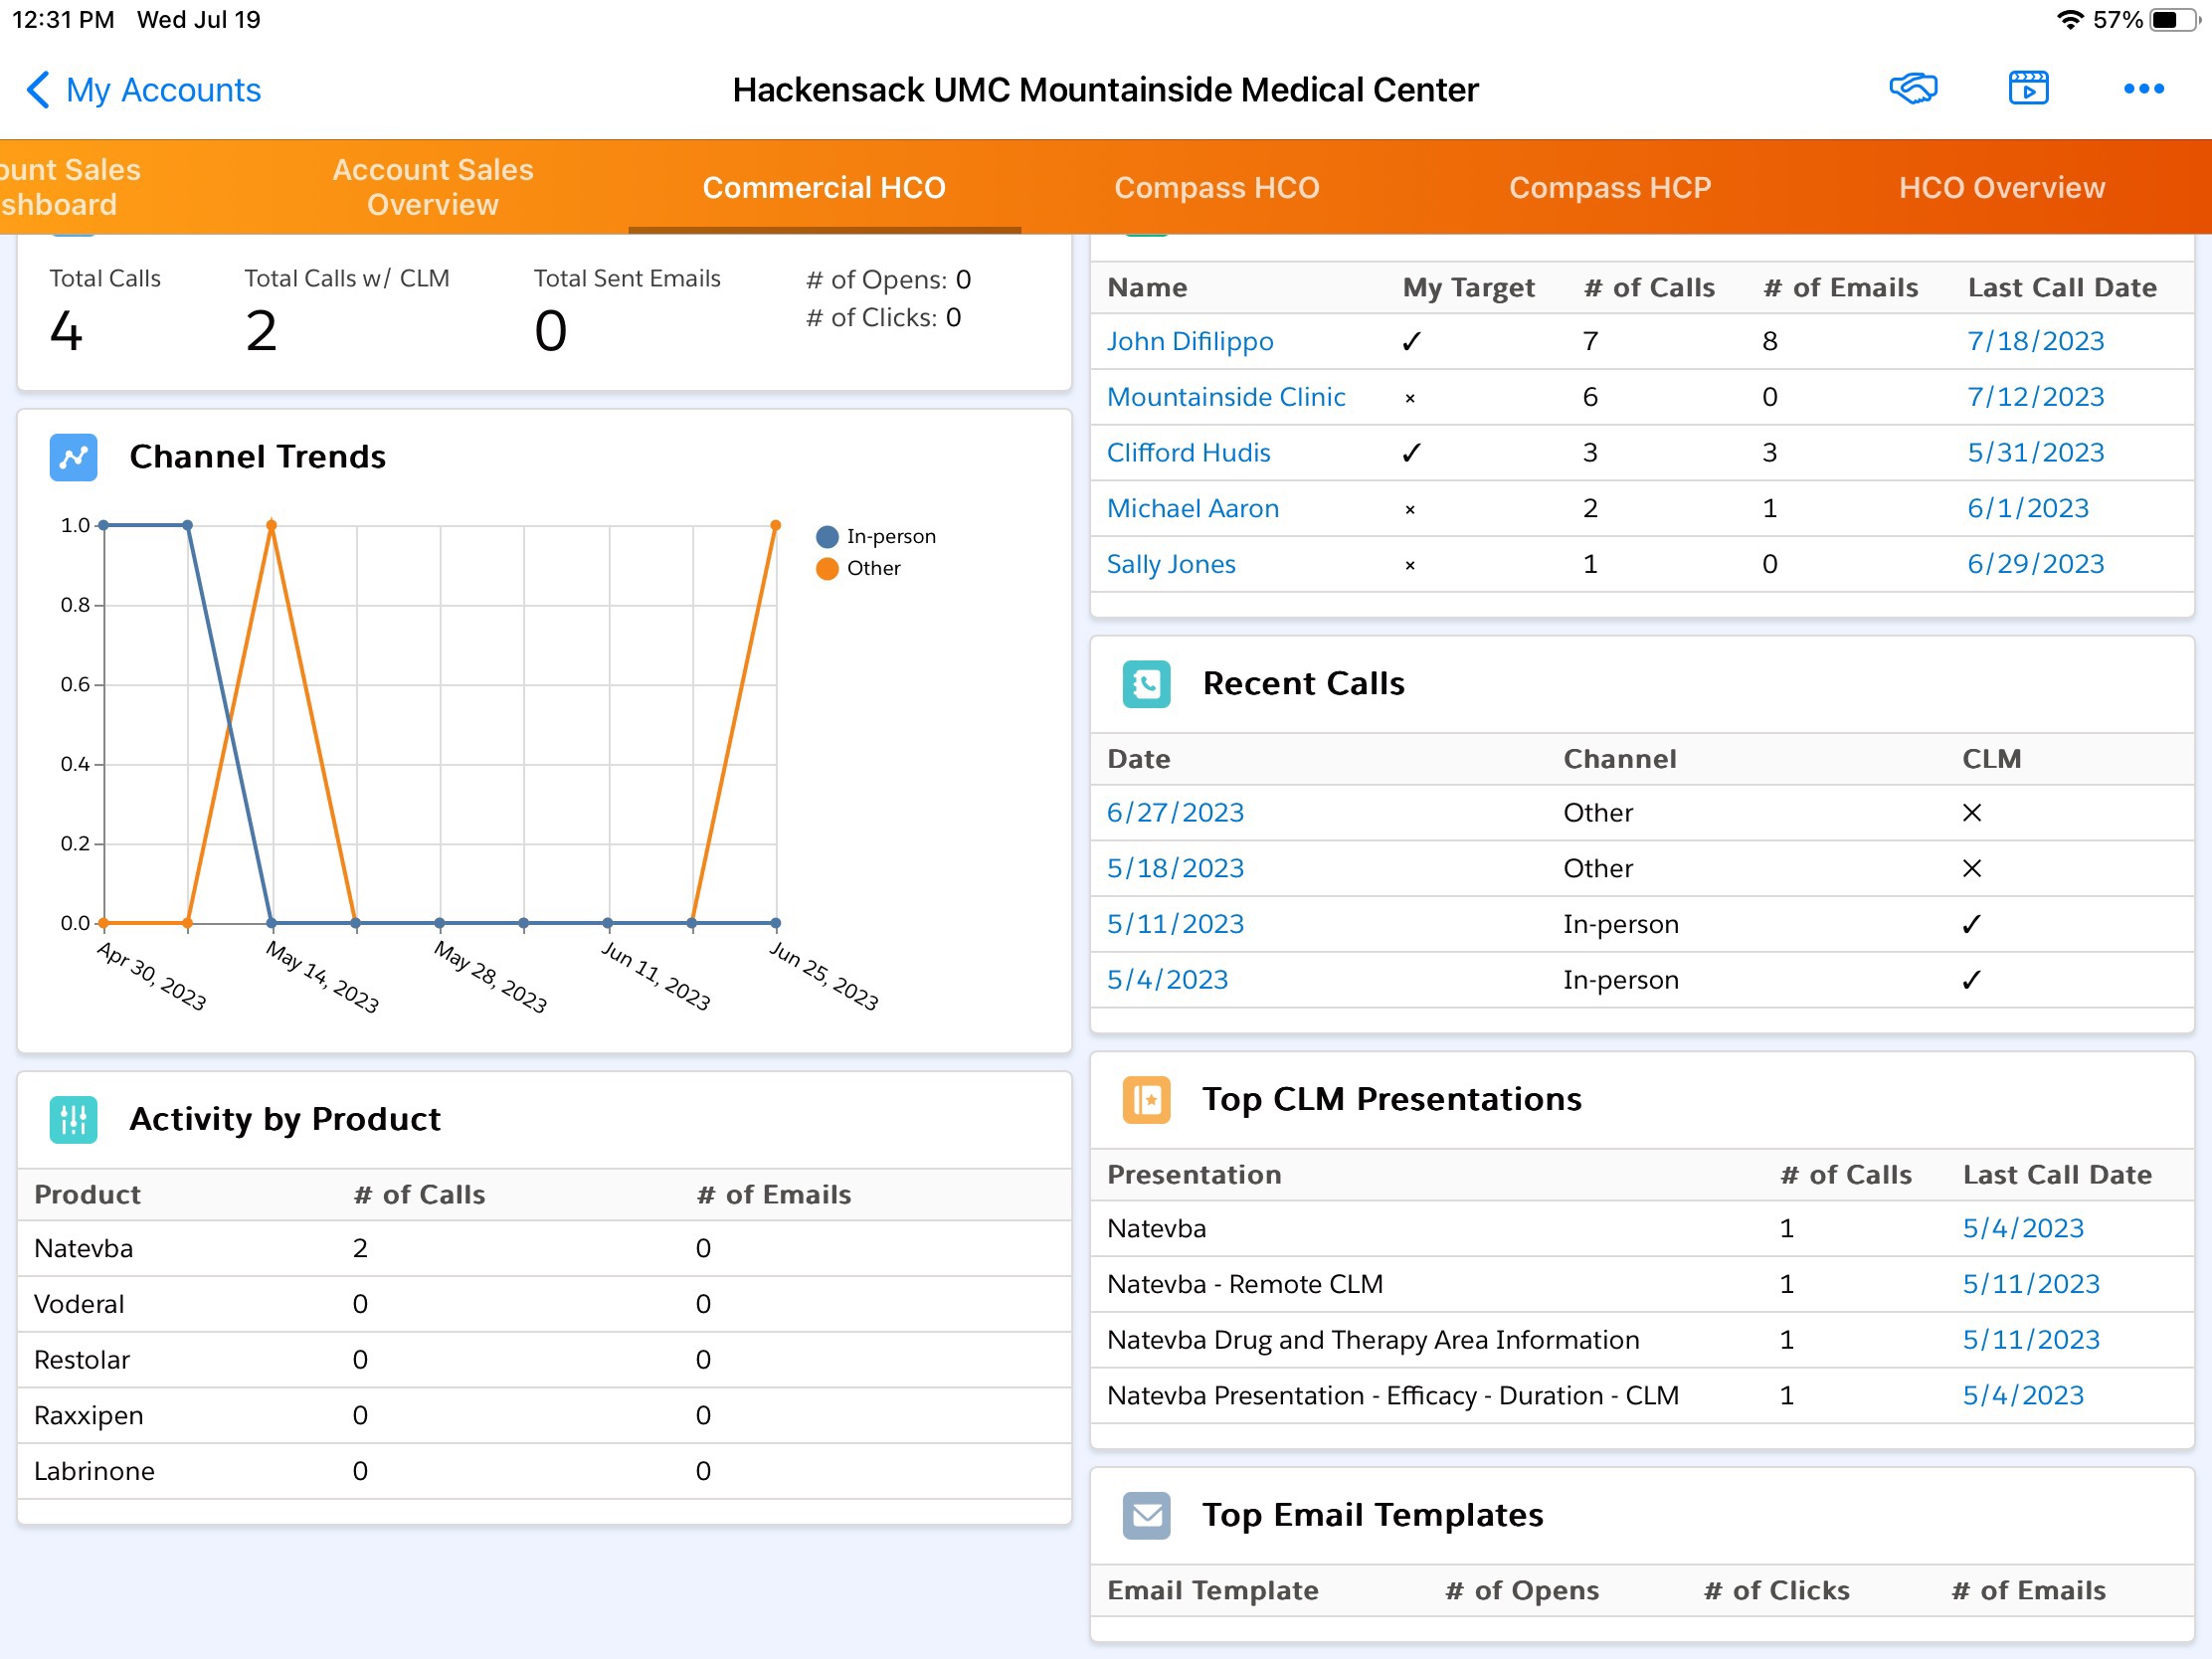Toggle In-person legend series marker

coord(827,537)
